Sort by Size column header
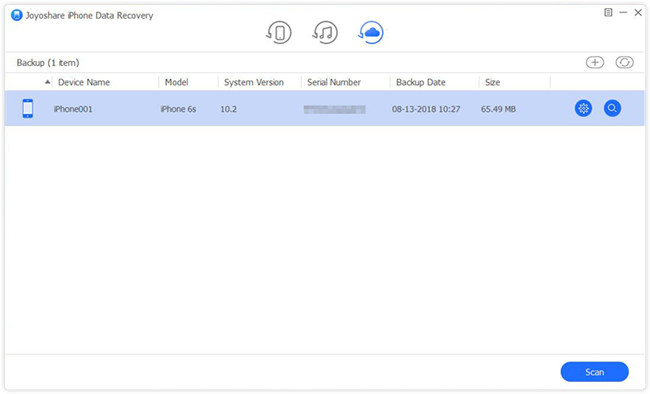The image size is (650, 394). click(x=492, y=82)
